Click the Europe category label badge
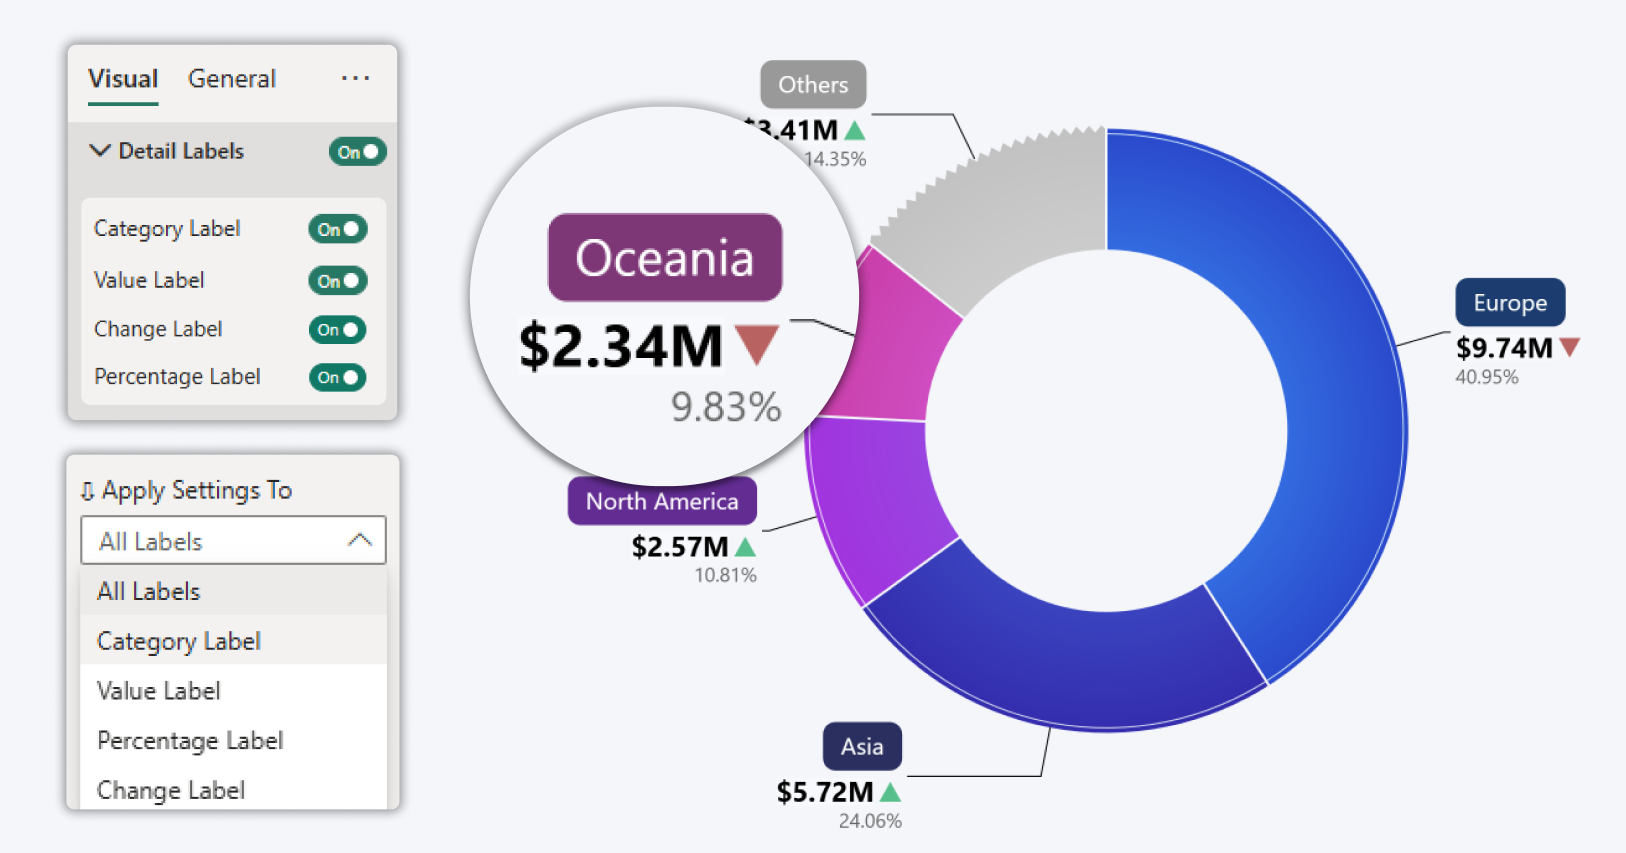This screenshot has height=853, width=1626. coord(1509,303)
